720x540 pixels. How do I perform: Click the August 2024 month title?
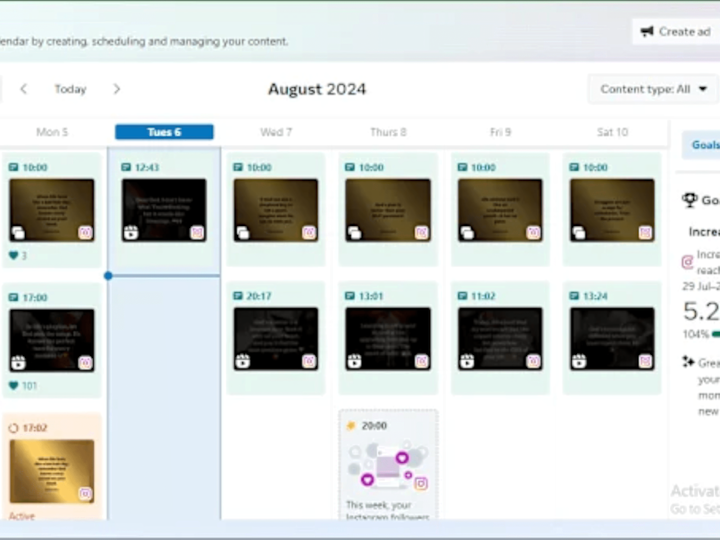[x=317, y=89]
